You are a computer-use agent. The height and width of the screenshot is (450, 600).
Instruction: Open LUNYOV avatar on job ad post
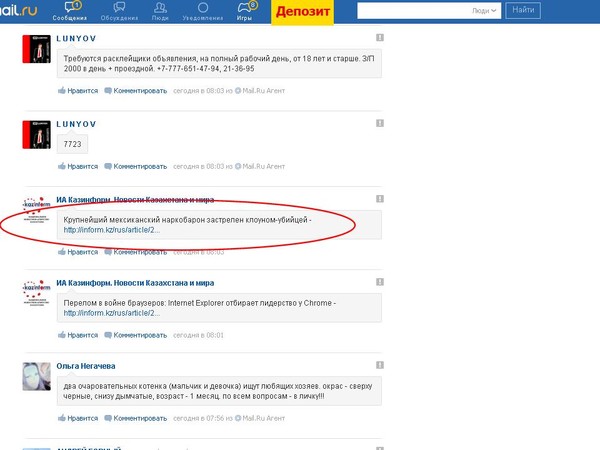[x=36, y=49]
